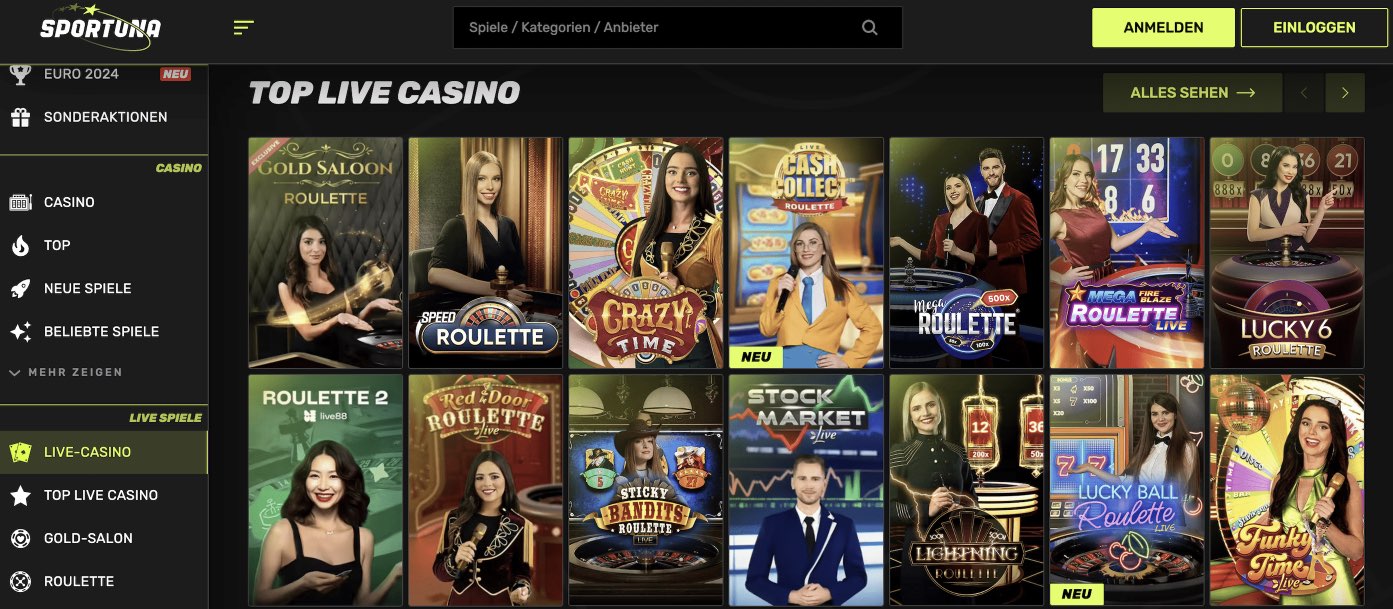Focus the Spiele / Kategorien / Anbieter search field

[677, 28]
